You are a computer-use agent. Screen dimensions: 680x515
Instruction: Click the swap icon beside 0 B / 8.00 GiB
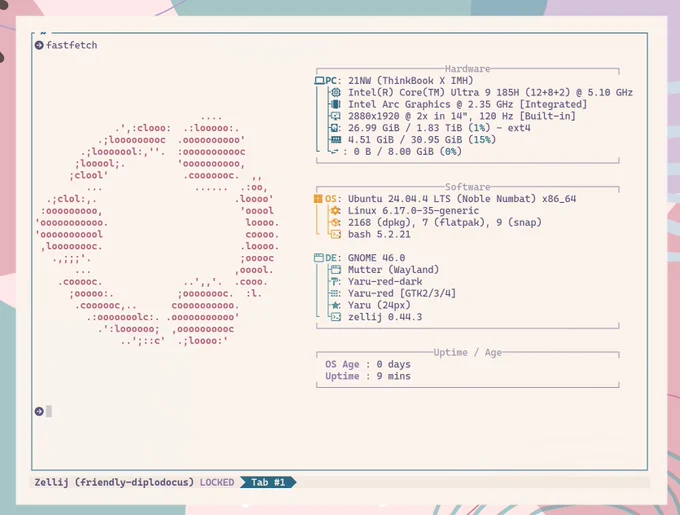334,151
